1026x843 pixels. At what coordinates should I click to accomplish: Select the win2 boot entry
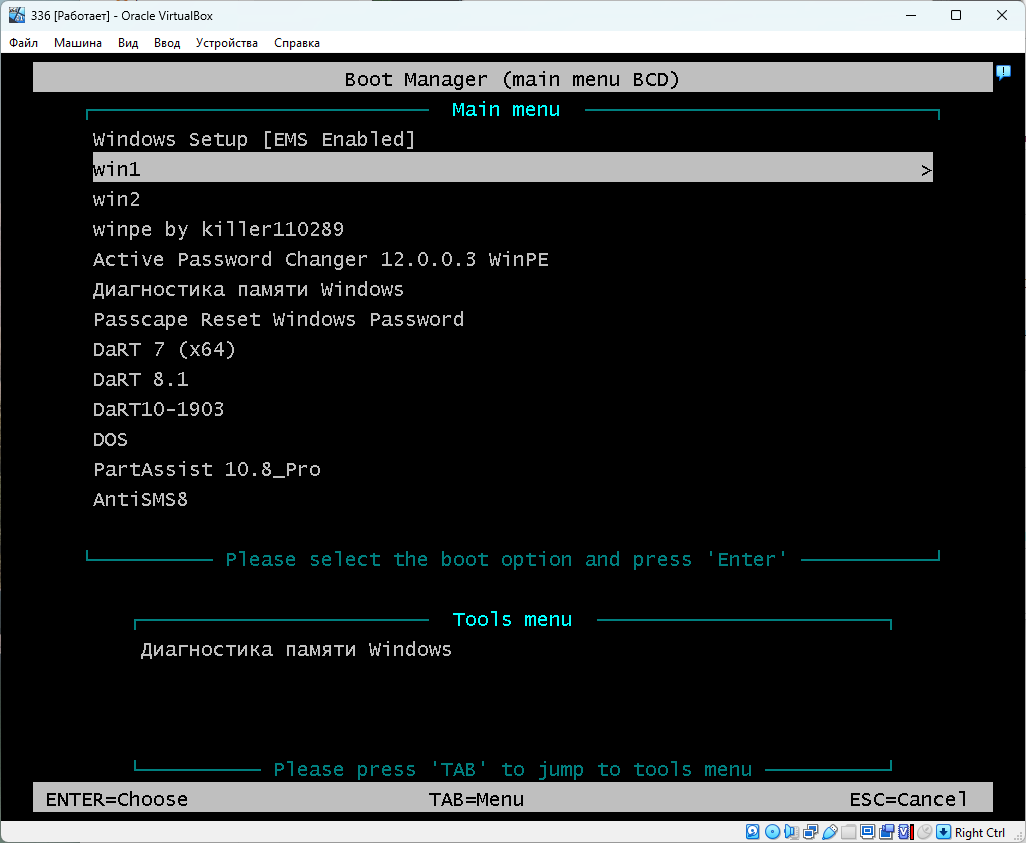[117, 200]
